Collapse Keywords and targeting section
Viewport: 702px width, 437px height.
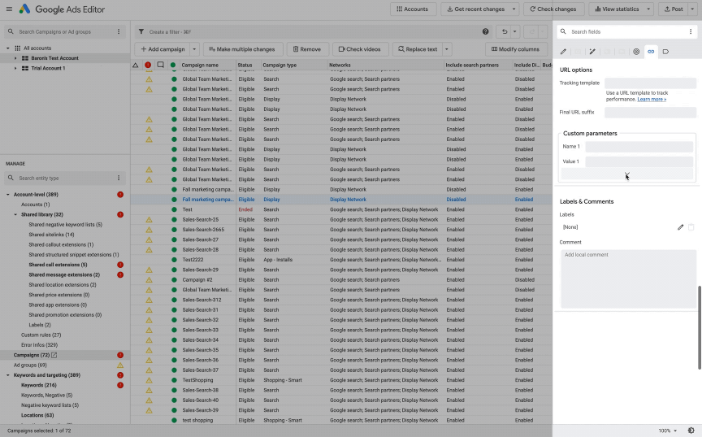8,375
